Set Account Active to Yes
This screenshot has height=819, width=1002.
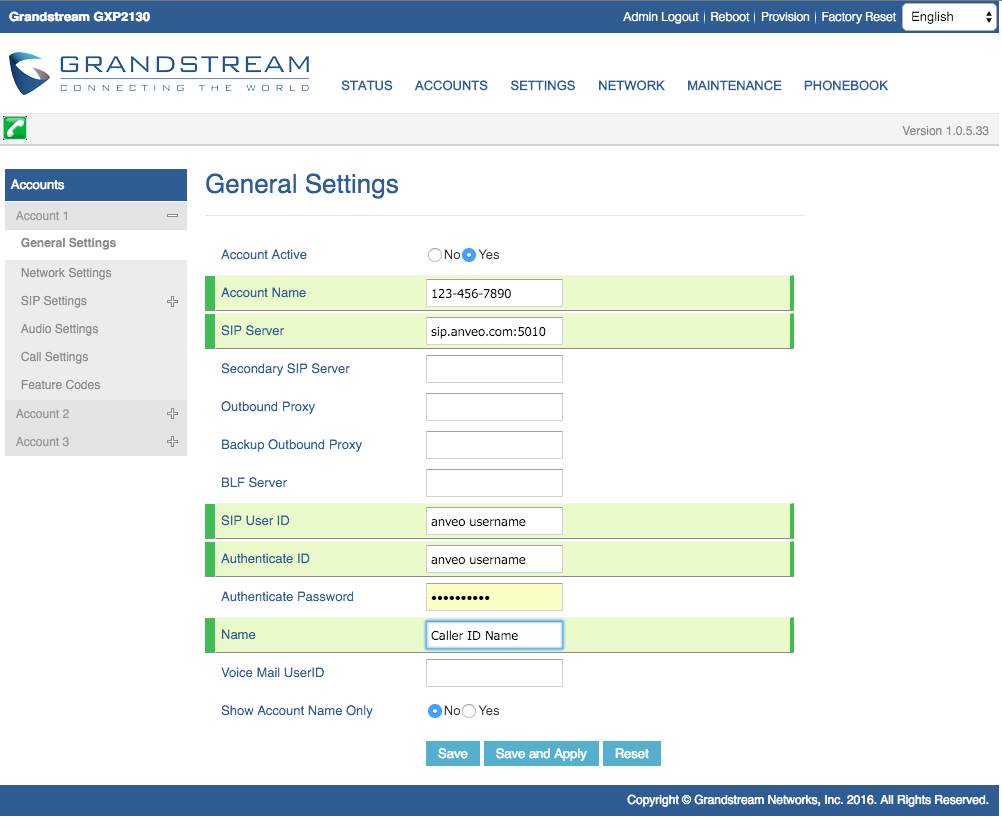469,255
